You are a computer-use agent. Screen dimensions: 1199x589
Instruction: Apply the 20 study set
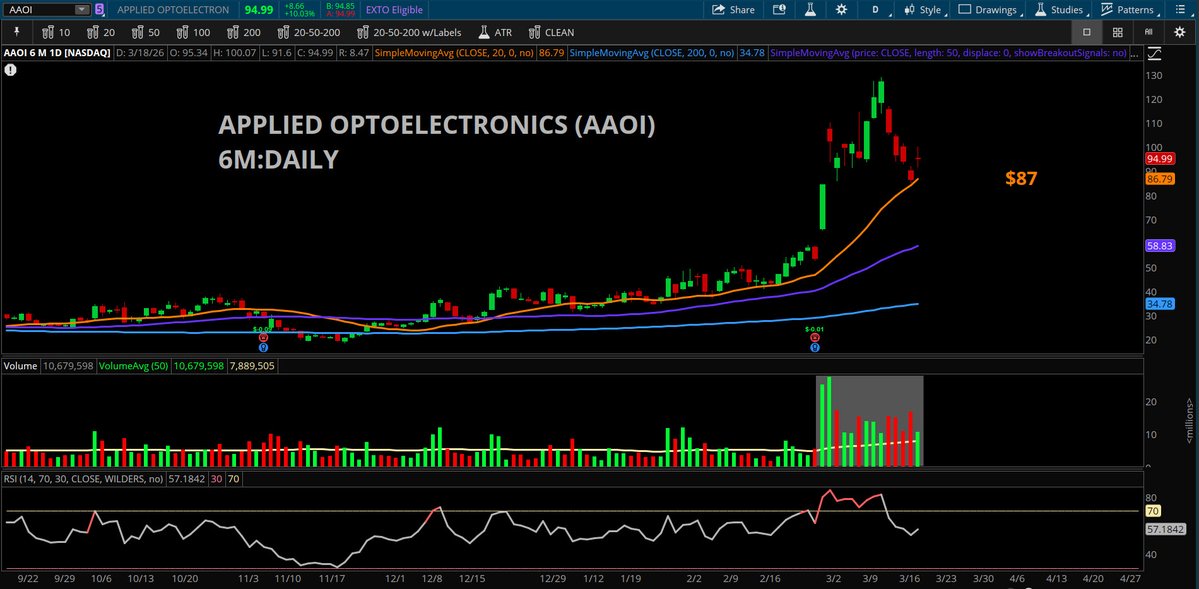click(102, 32)
